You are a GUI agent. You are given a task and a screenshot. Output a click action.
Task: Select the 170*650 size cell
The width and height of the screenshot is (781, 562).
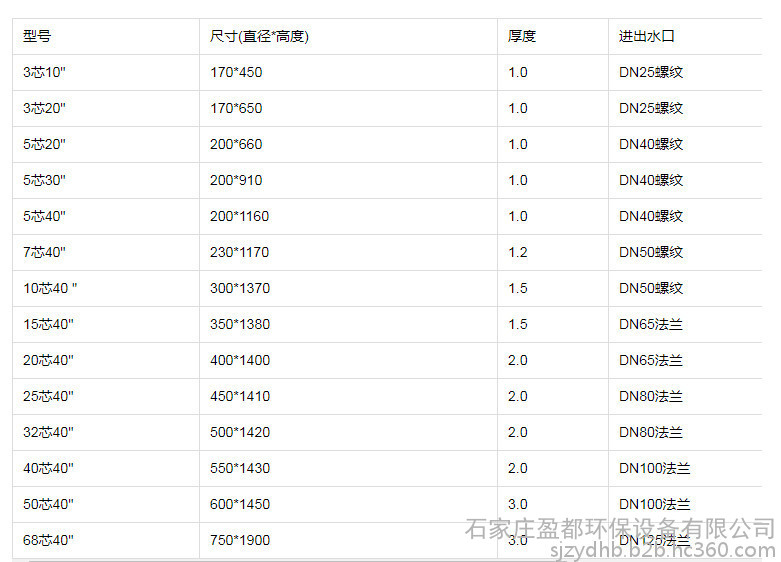pos(236,108)
